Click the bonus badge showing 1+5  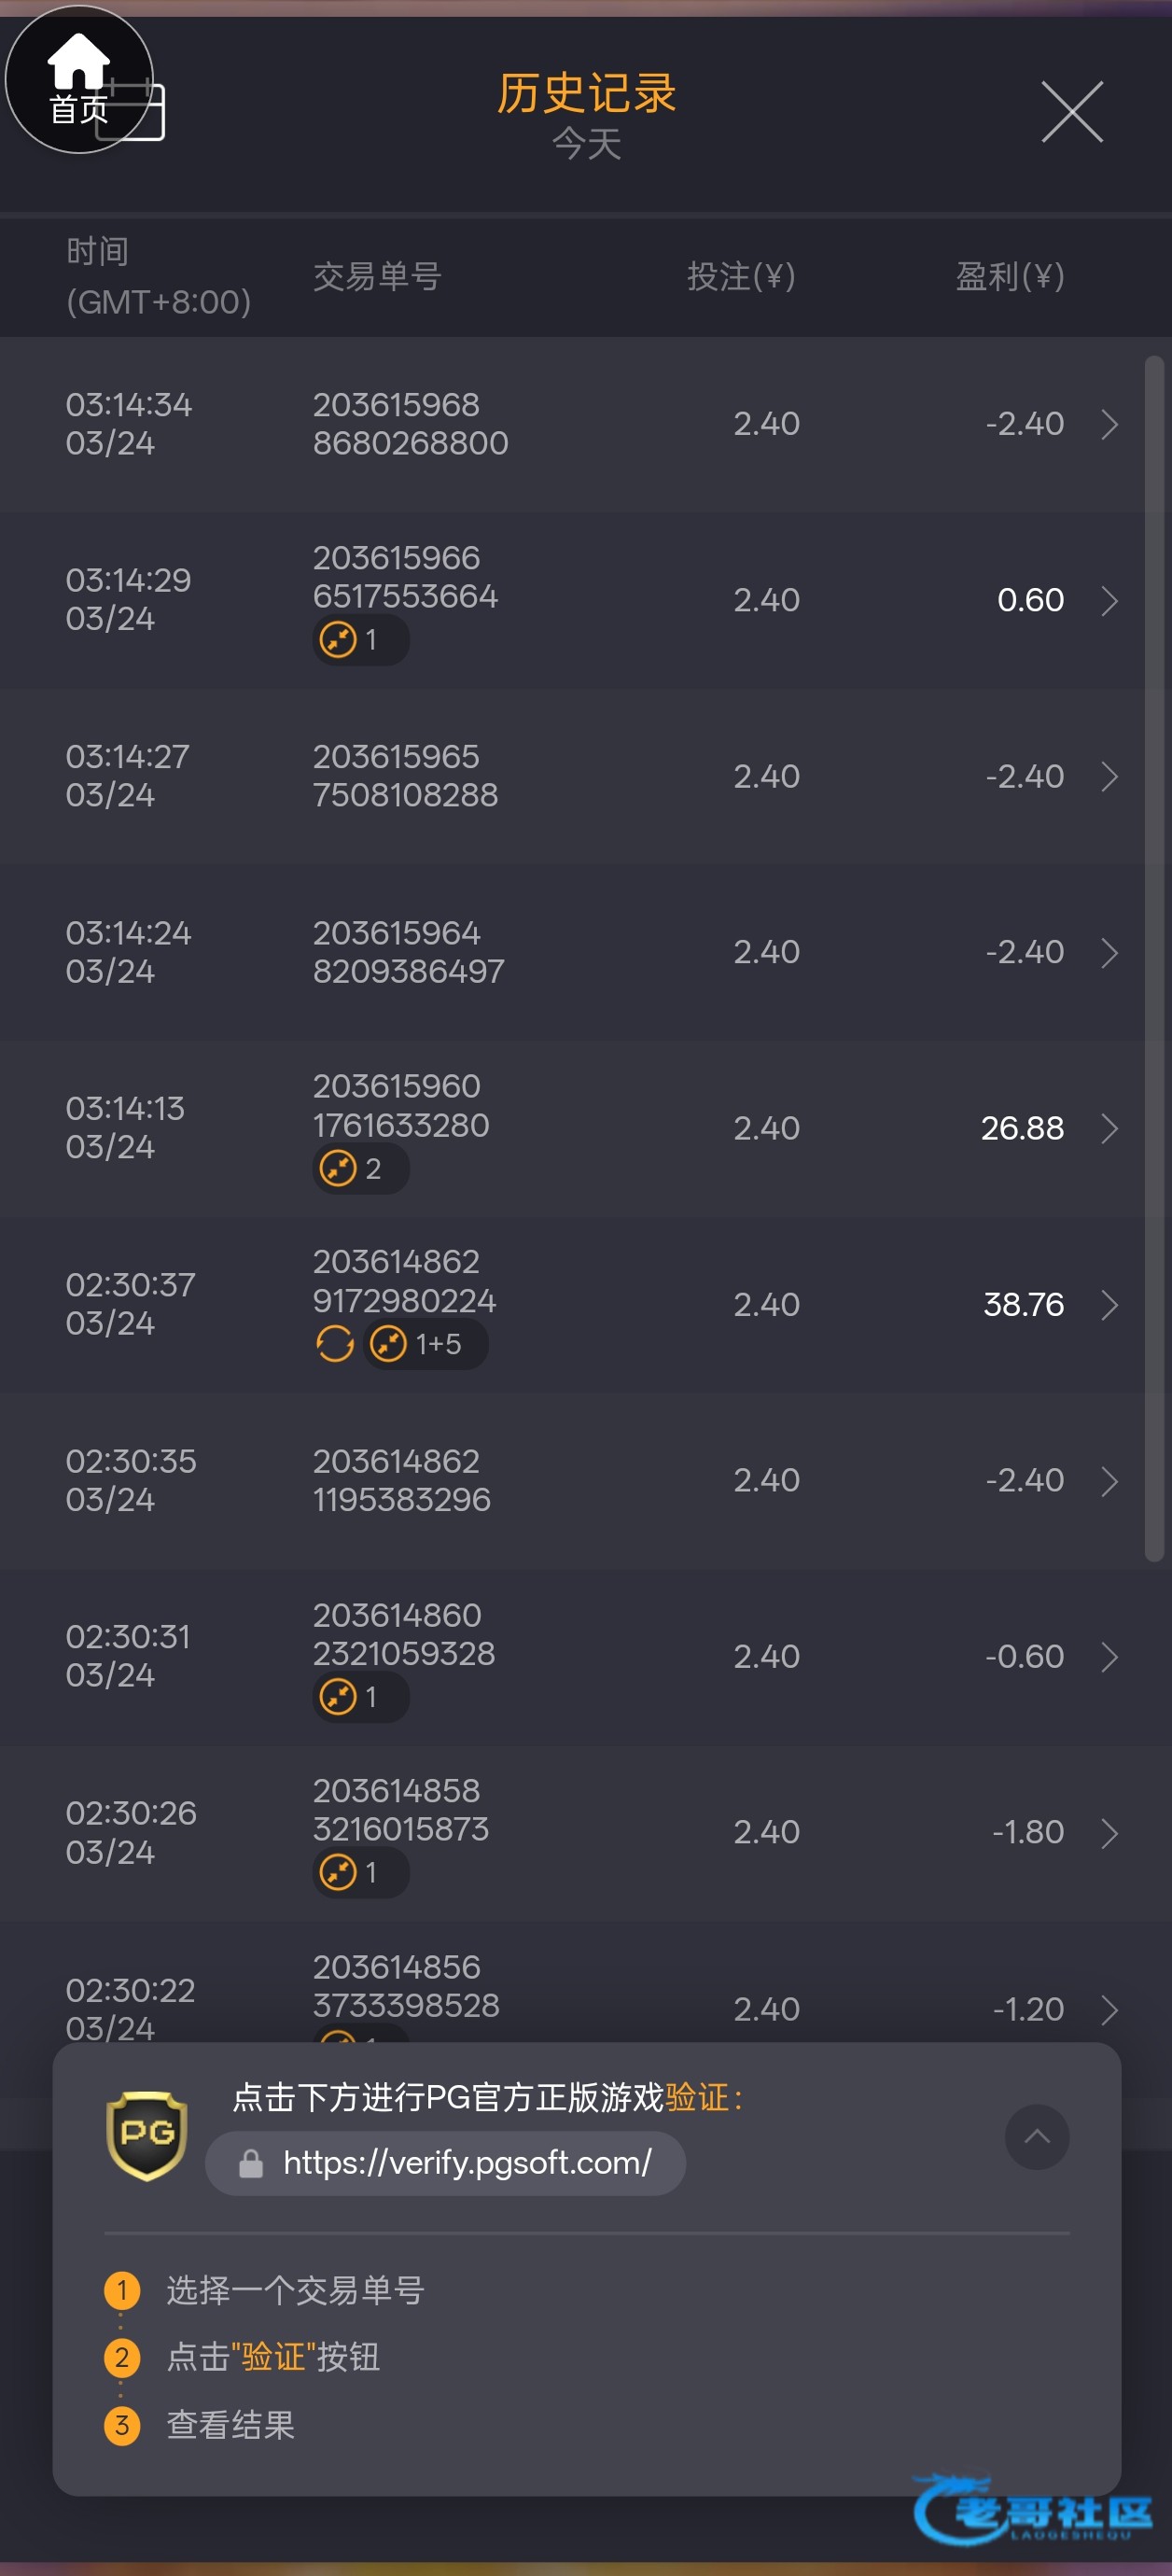[x=425, y=1344]
